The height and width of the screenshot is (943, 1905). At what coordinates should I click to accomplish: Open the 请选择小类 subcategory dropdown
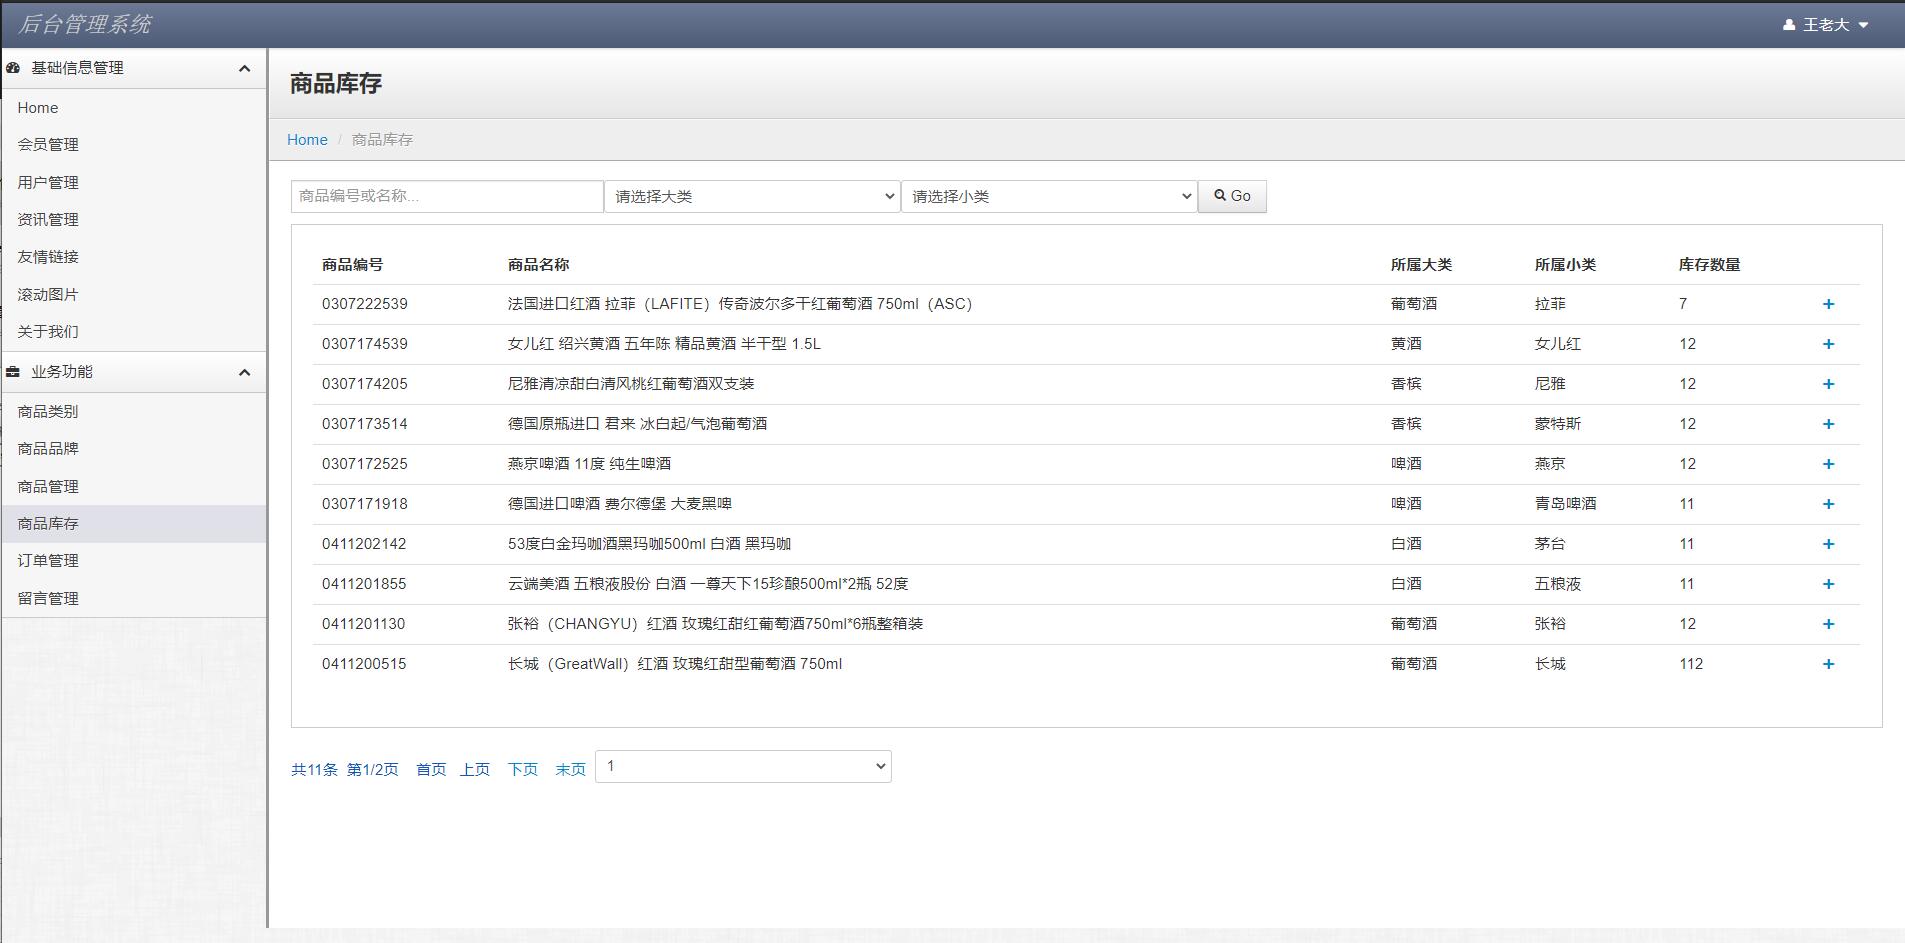click(1048, 196)
